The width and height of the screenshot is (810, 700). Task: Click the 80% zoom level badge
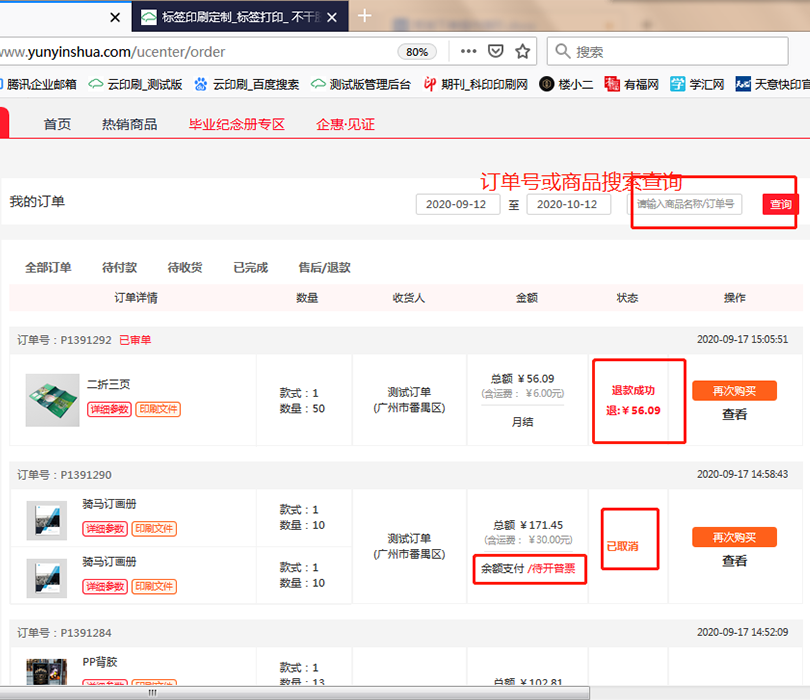coord(417,52)
